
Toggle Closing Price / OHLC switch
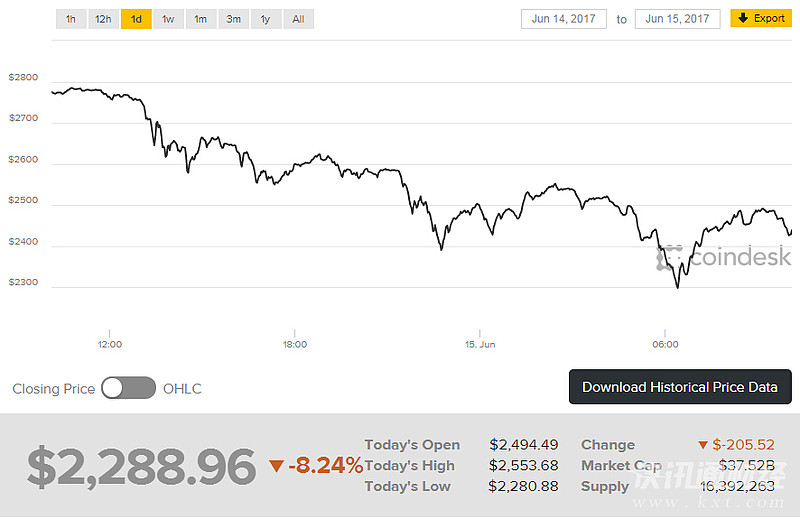[x=129, y=388]
